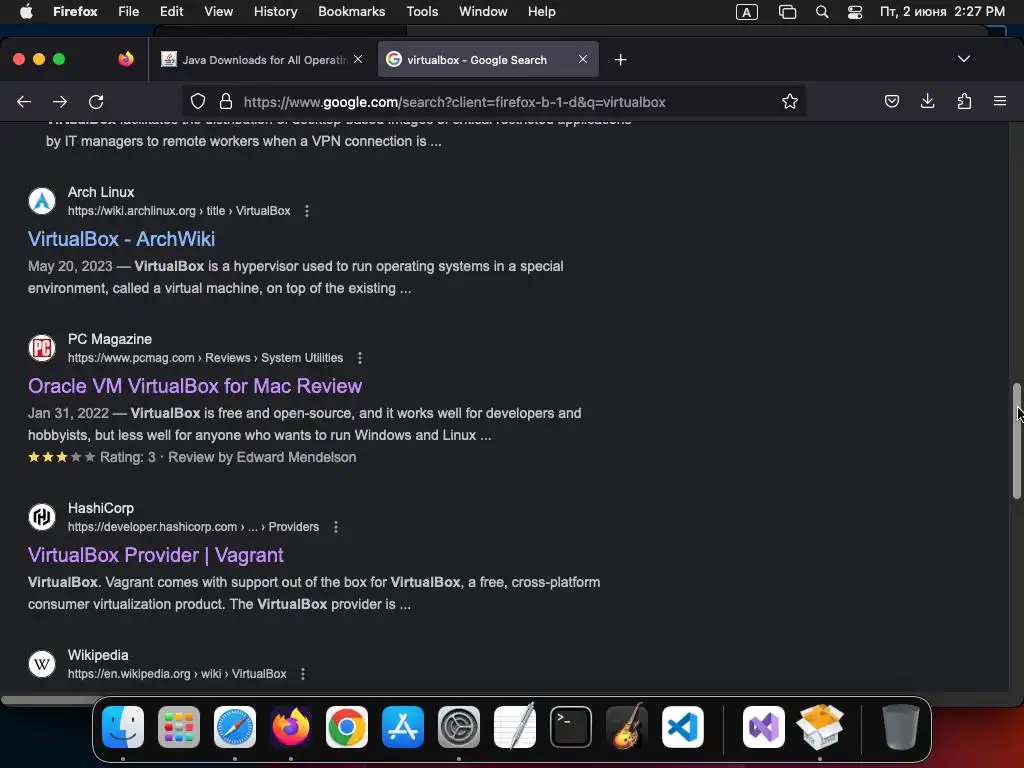Open the Apple menu
This screenshot has width=1024, height=768.
26,11
